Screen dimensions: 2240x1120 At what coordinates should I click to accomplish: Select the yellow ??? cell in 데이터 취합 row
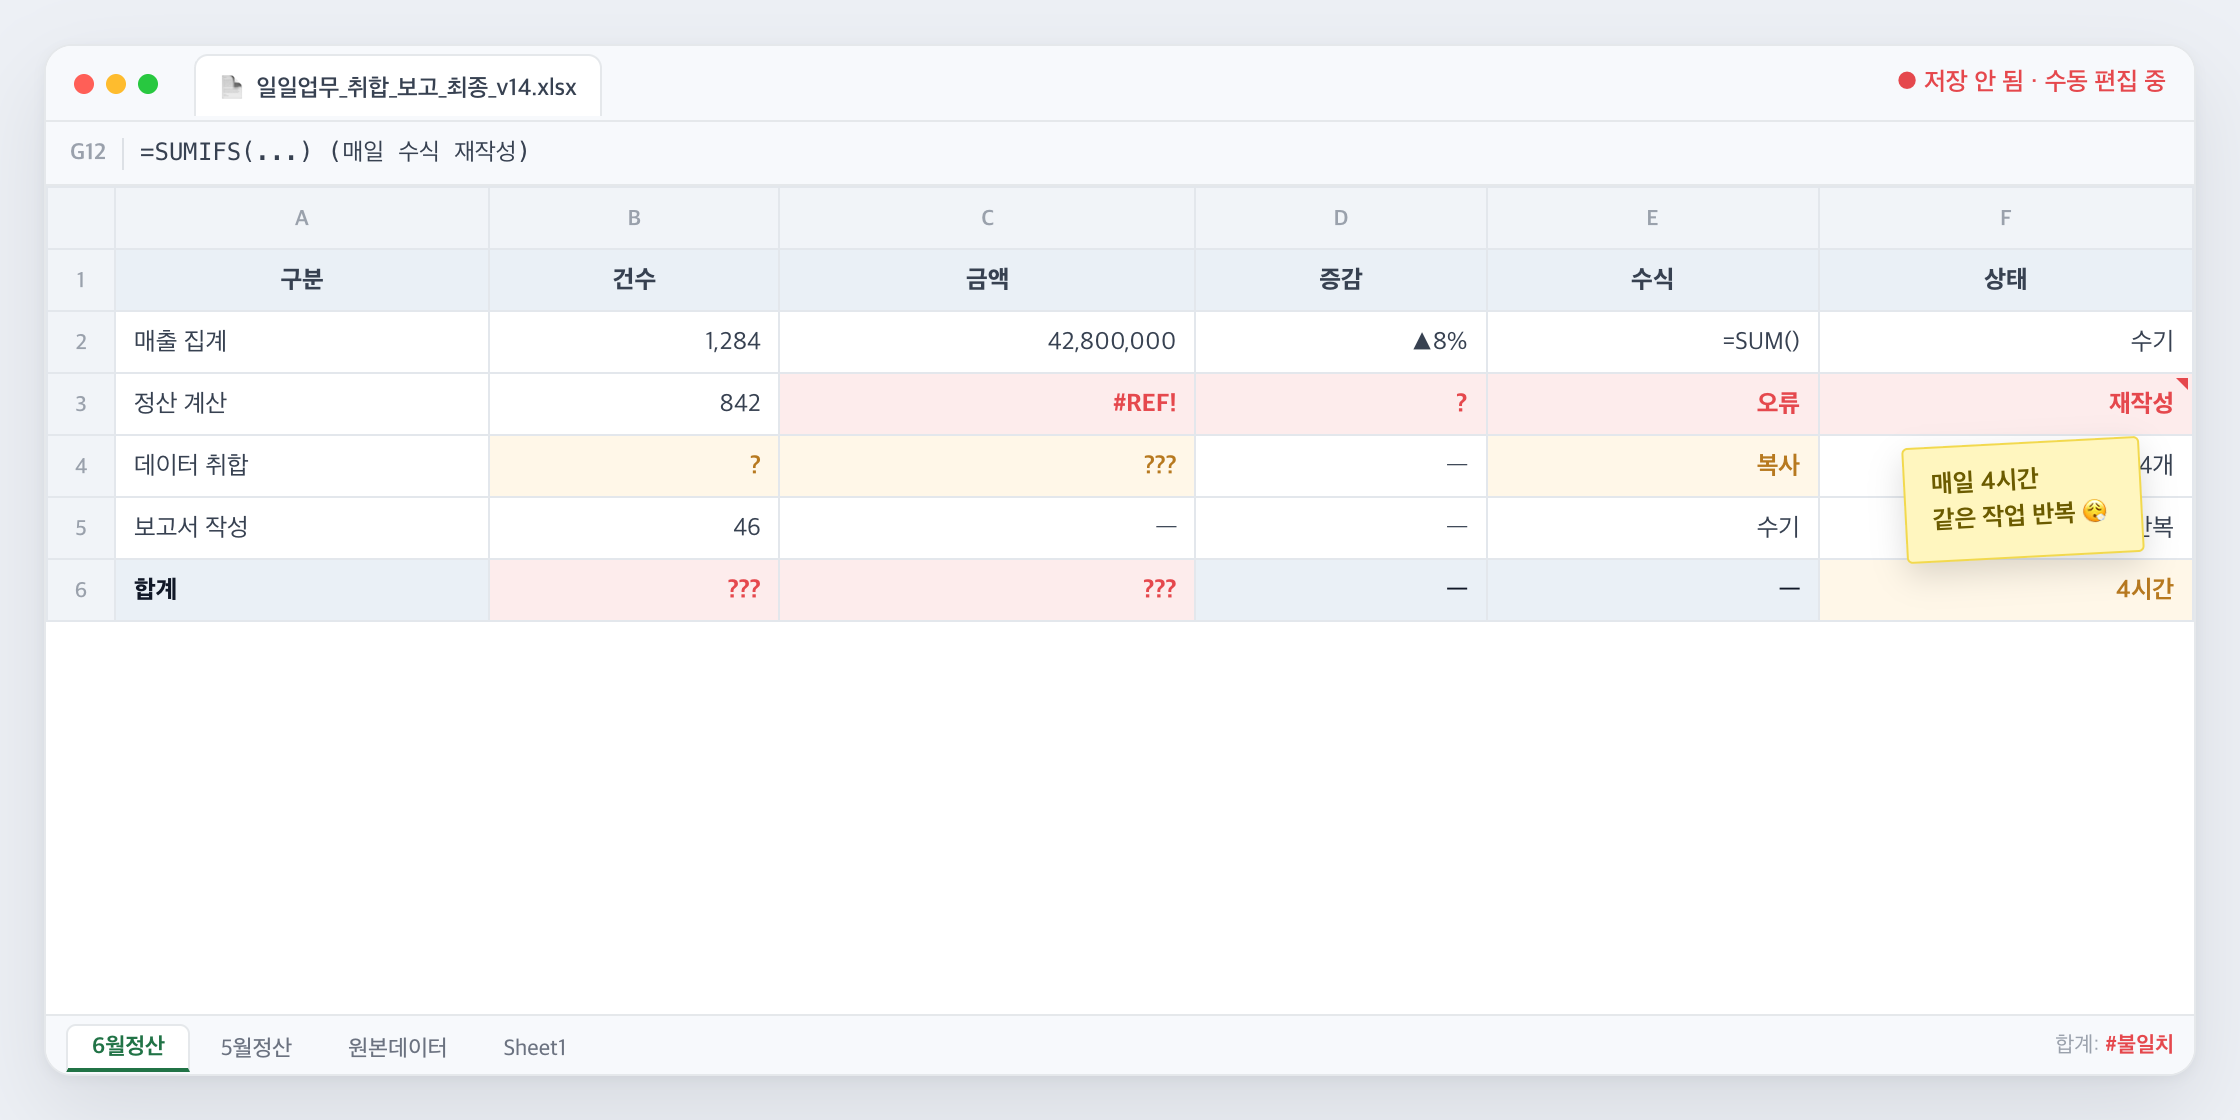coord(987,466)
